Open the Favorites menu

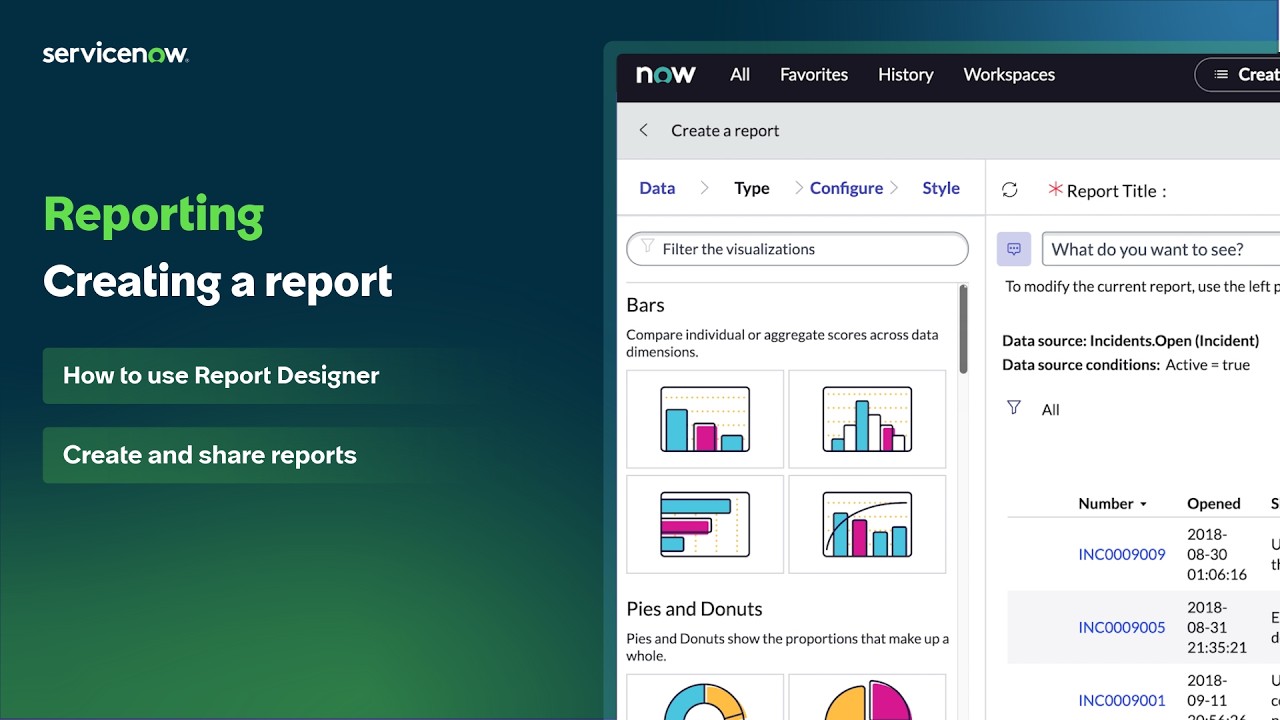point(814,75)
